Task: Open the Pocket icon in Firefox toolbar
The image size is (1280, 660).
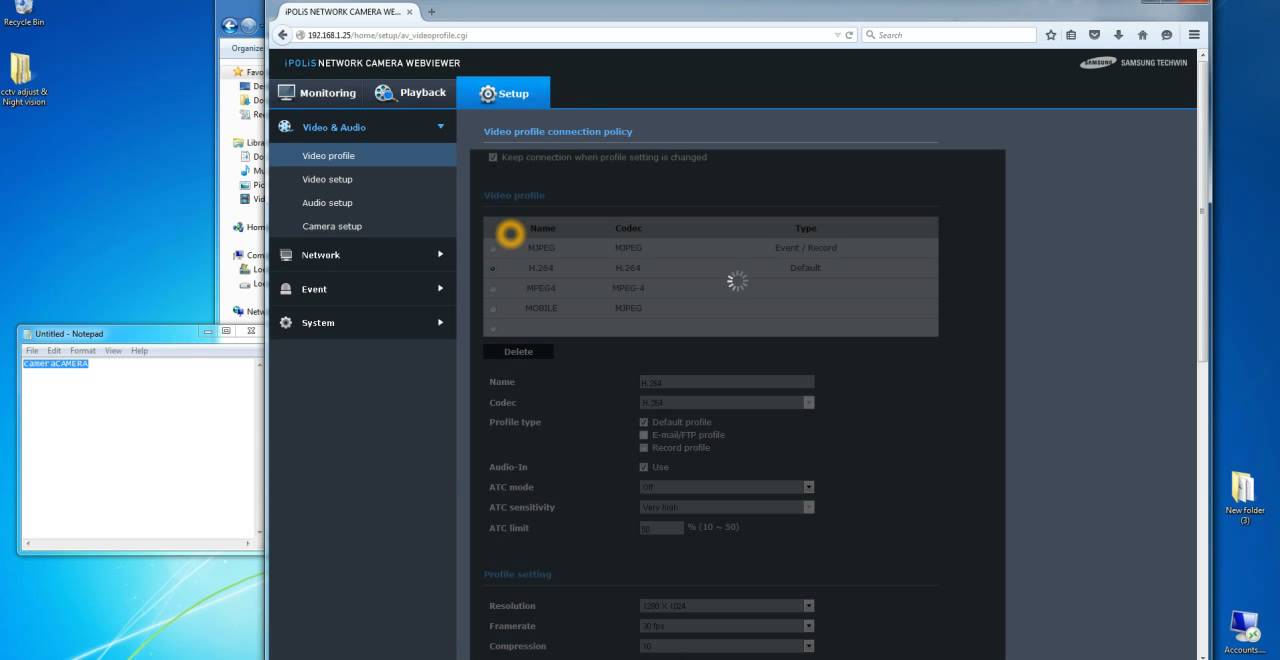Action: pos(1095,35)
